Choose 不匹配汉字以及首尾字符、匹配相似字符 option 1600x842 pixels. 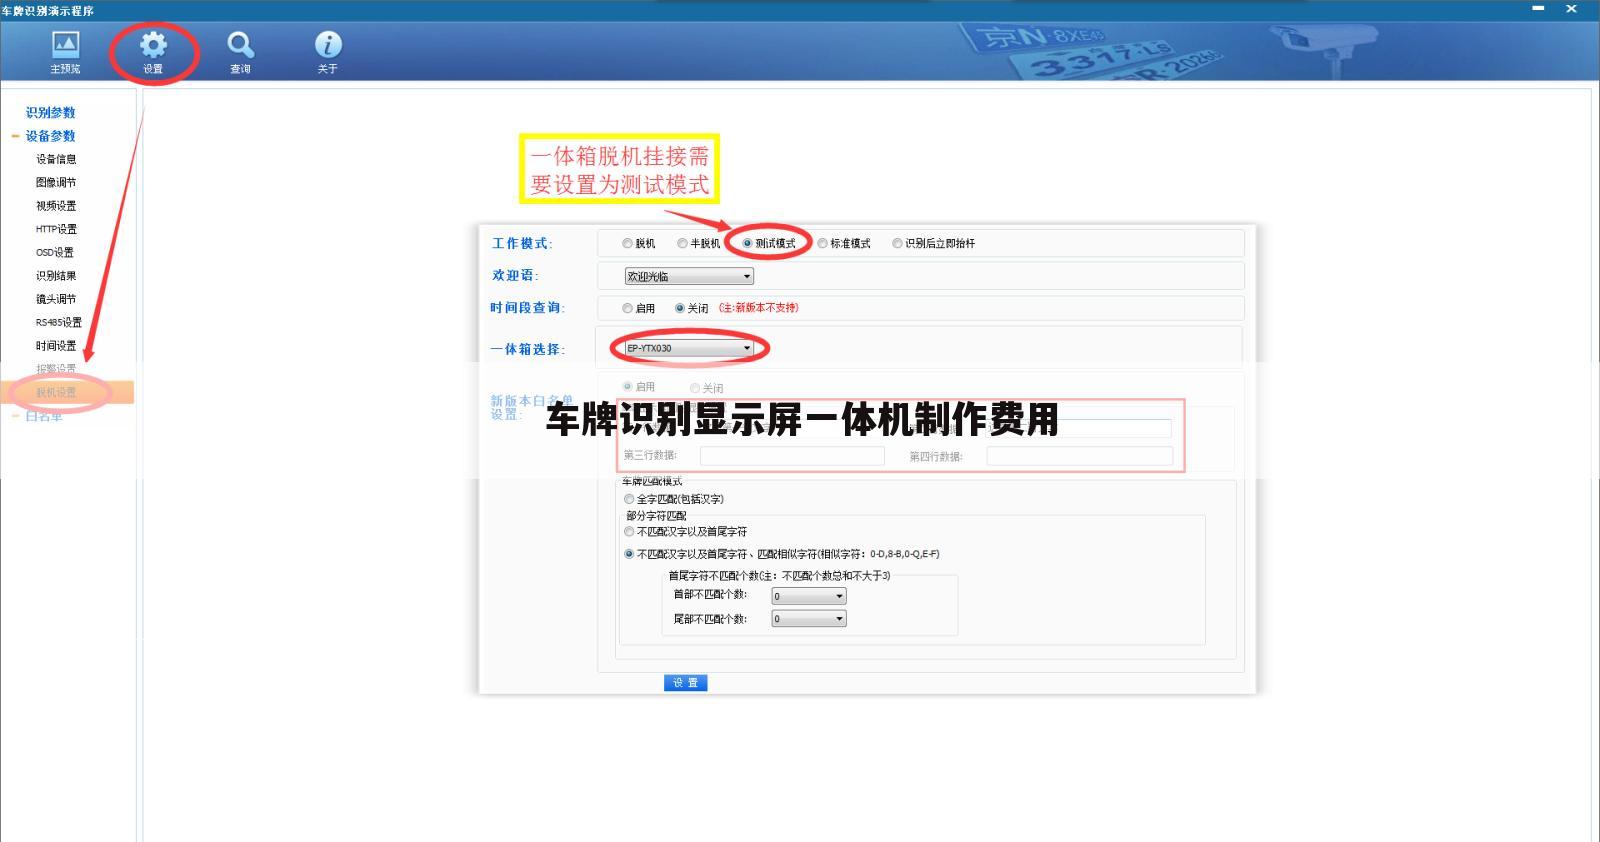click(x=629, y=554)
